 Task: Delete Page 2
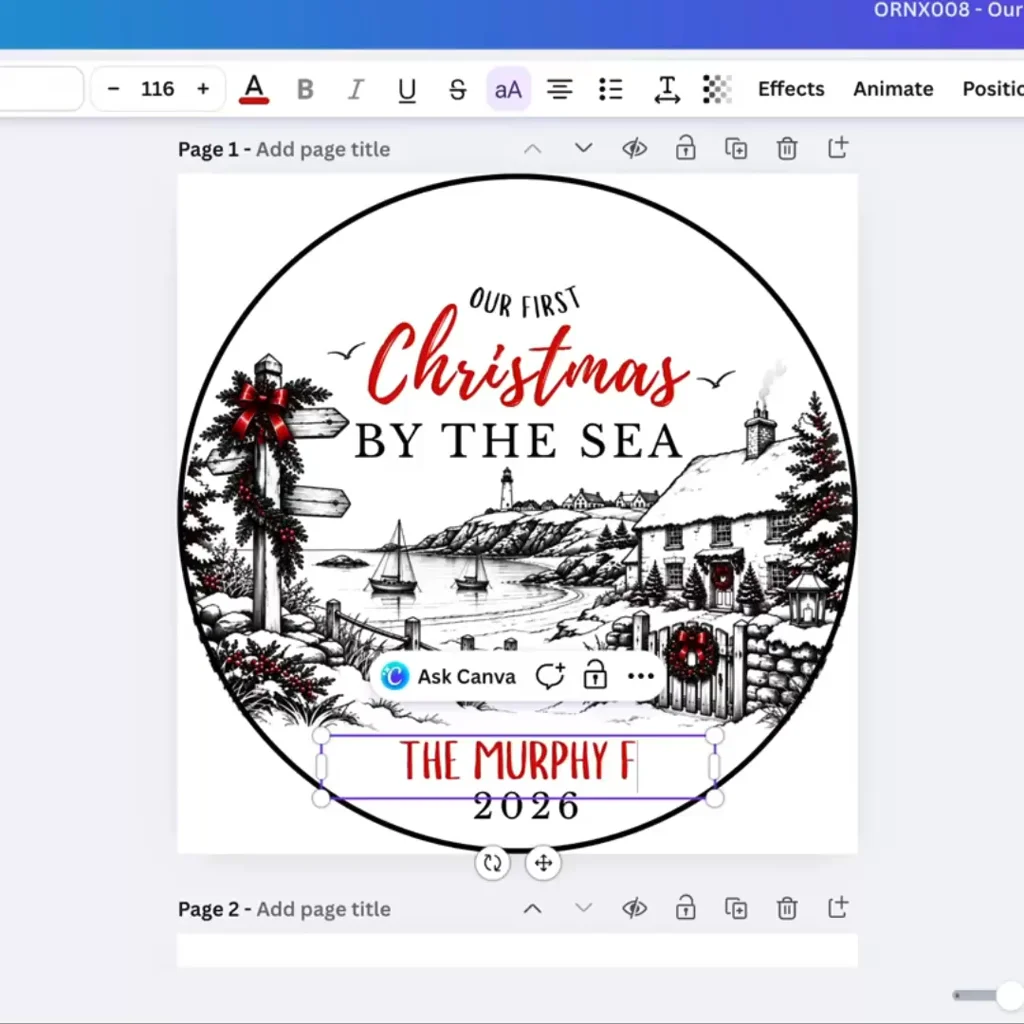pyautogui.click(x=787, y=908)
